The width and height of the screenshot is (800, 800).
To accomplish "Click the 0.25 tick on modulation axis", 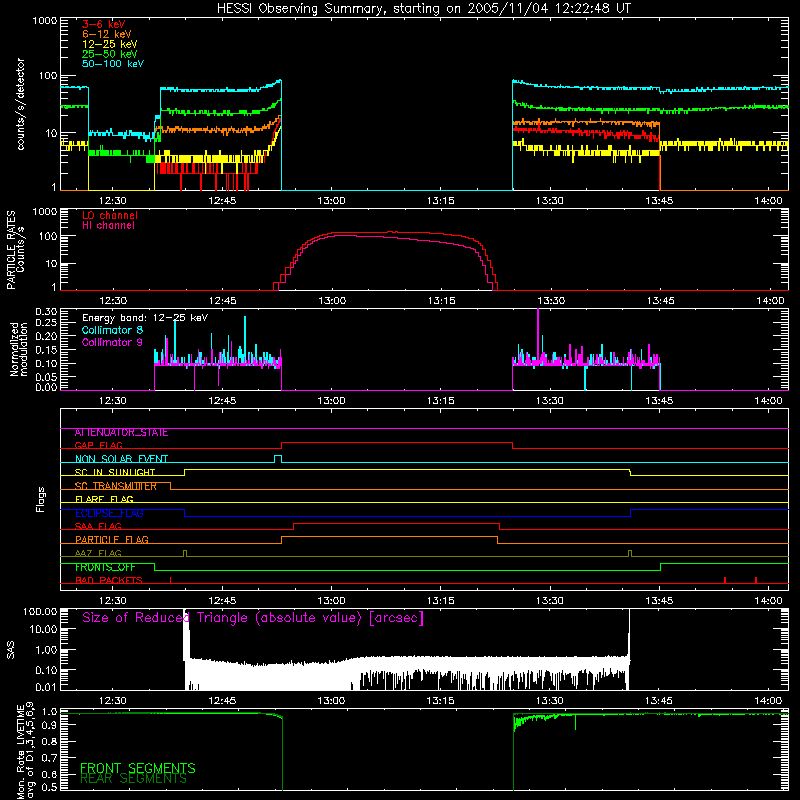I will click(x=46, y=322).
